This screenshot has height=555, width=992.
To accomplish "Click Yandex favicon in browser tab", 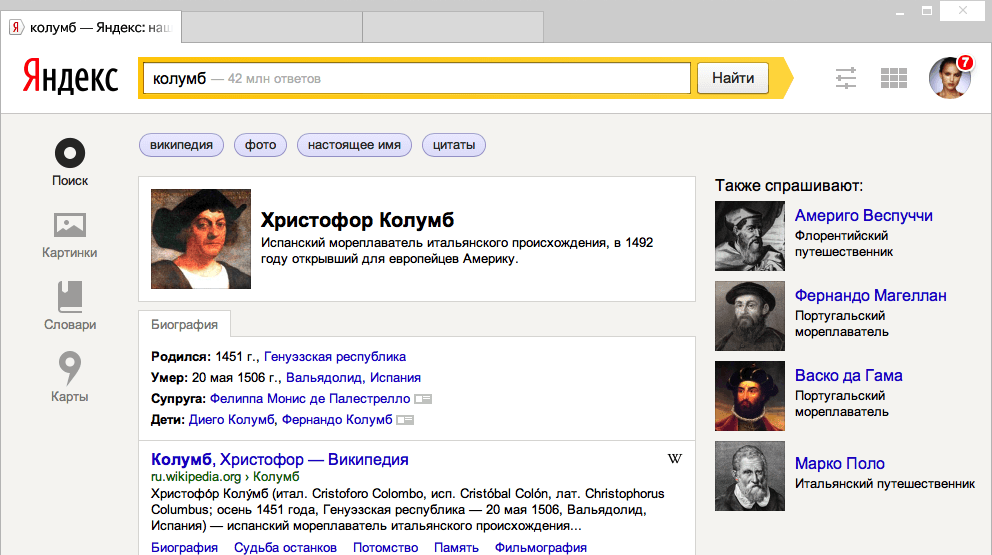I will 16,27.
